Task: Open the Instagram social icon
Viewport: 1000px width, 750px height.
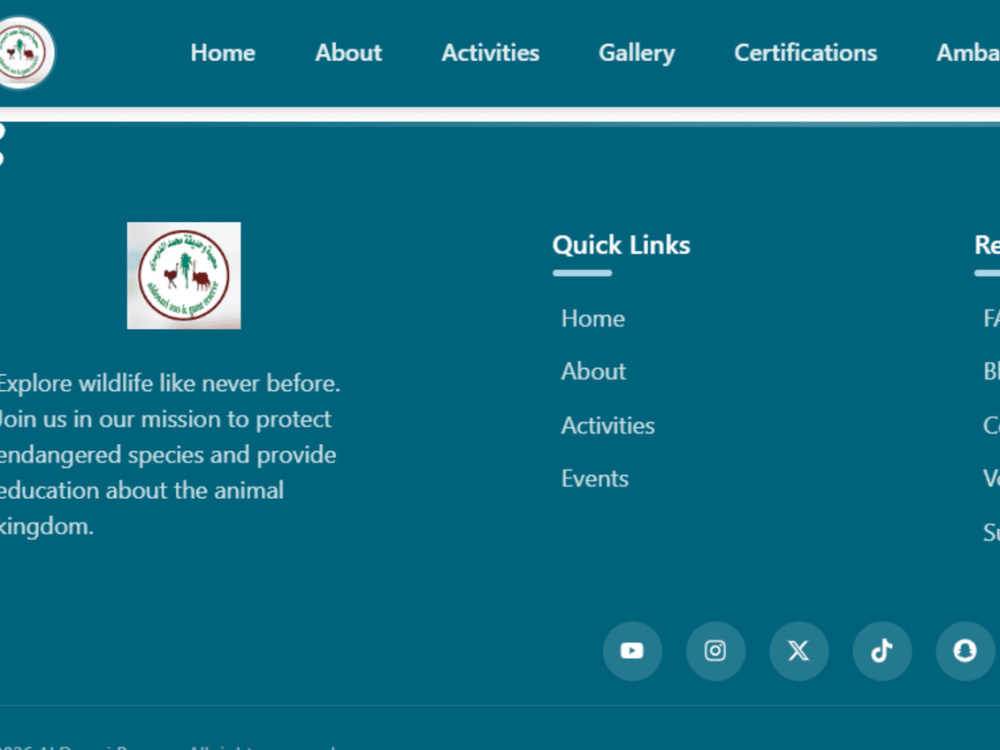Action: click(716, 651)
